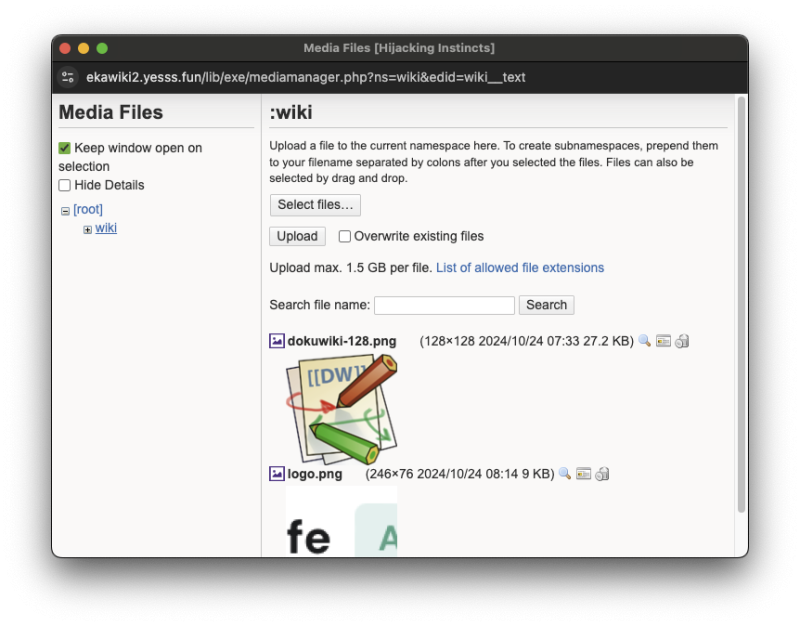View original file of dokuwiki-128.png (magnifier icon)
Viewport: 800px width, 626px height.
click(645, 341)
